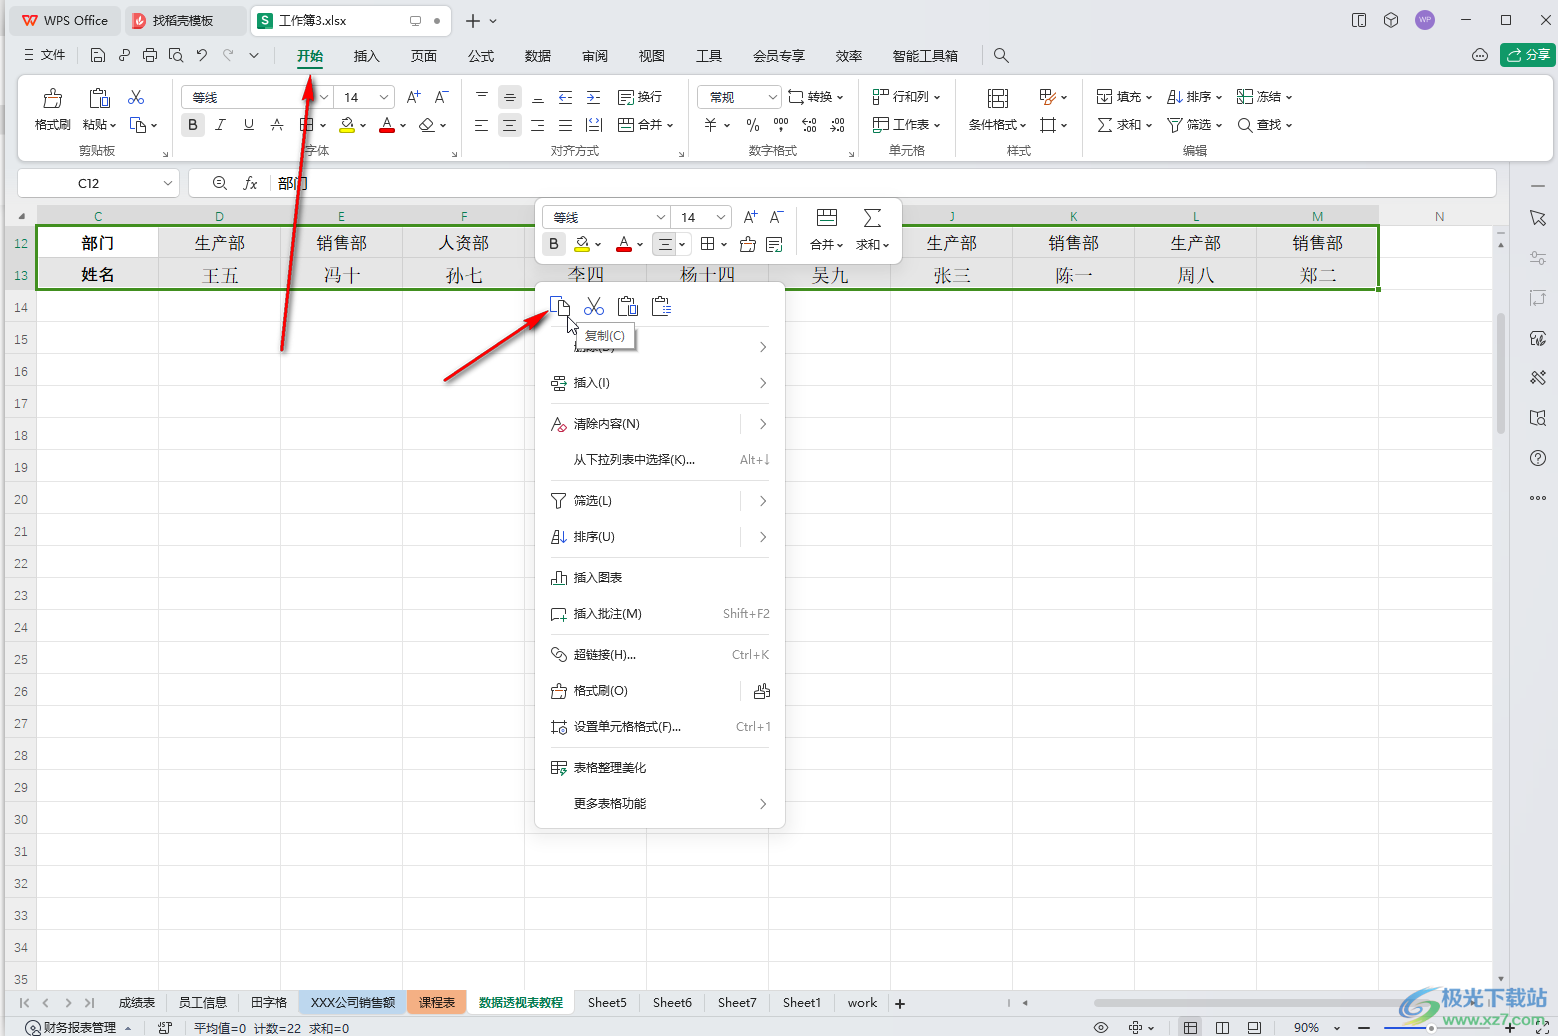Toggle ribbon align right
The height and width of the screenshot is (1036, 1558).
coord(538,125)
